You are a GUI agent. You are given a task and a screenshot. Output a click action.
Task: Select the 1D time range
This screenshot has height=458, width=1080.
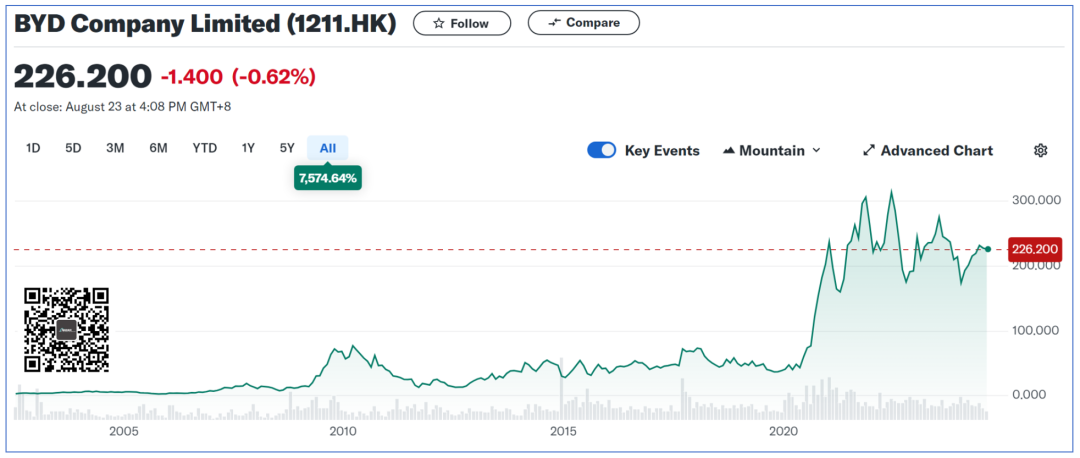(33, 148)
